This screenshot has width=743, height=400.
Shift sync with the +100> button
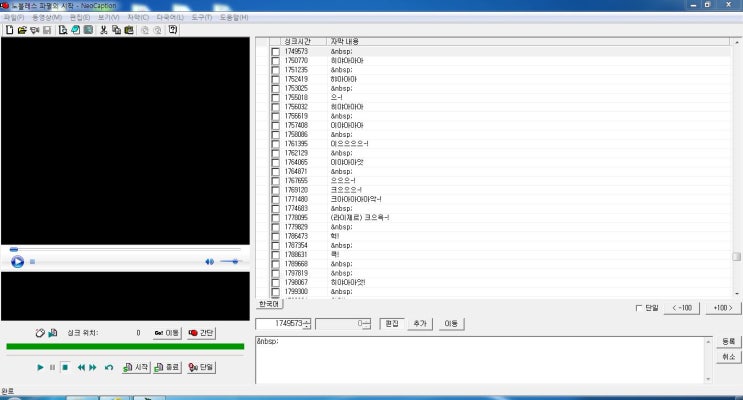[723, 308]
